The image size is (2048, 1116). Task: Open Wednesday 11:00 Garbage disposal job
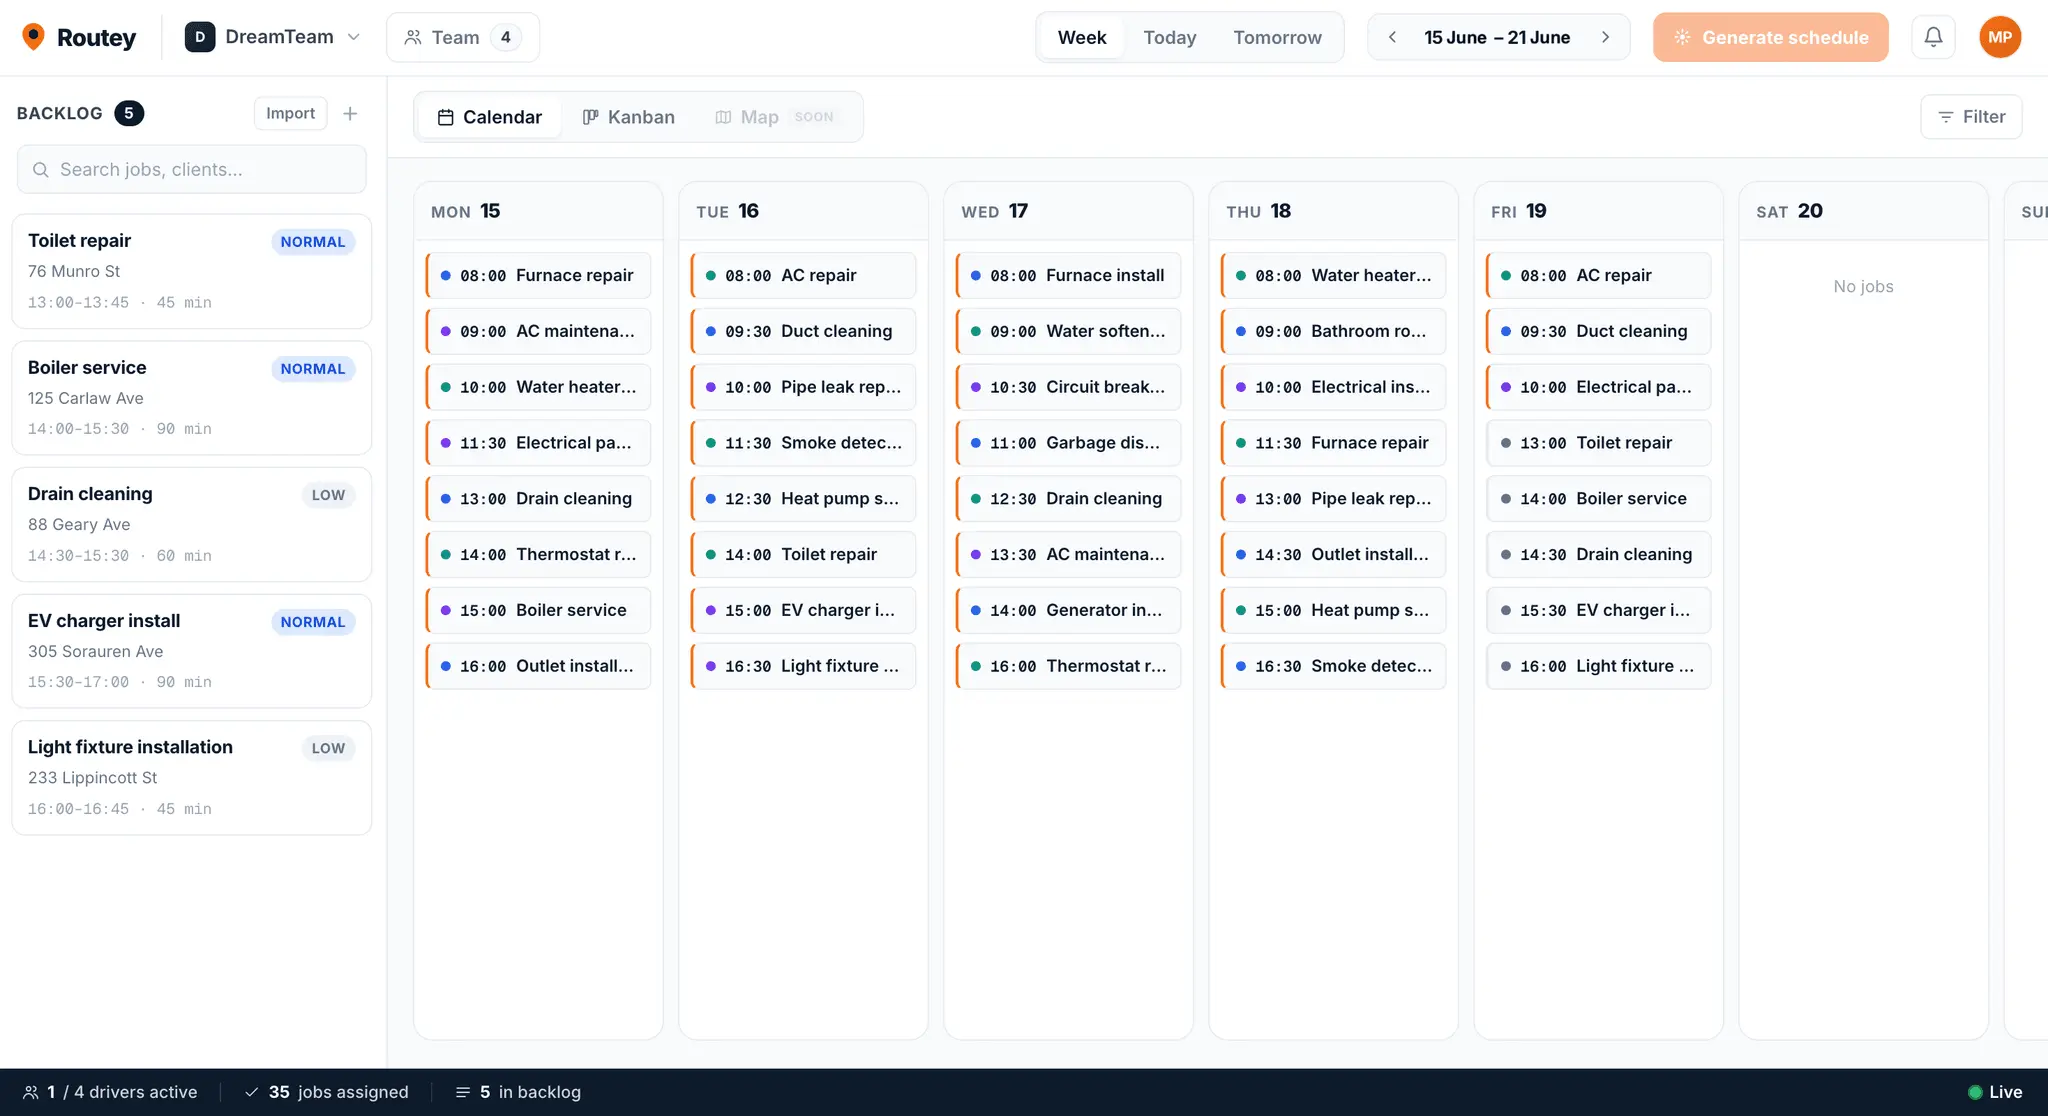pos(1068,442)
